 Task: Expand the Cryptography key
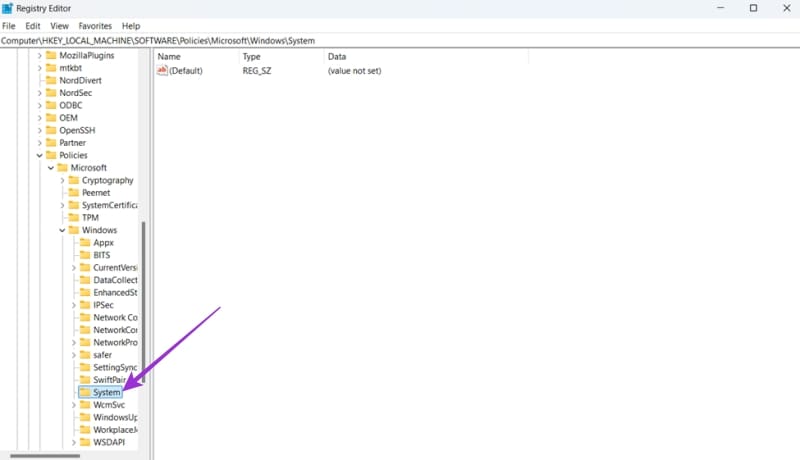coord(62,180)
